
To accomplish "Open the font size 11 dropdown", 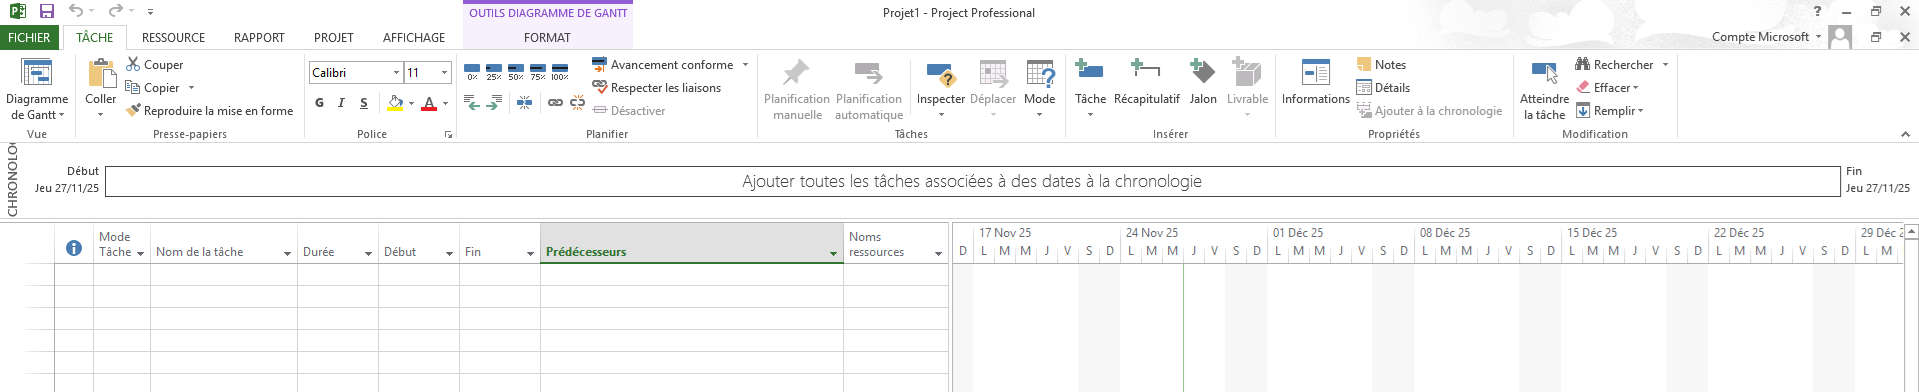I will tap(444, 72).
